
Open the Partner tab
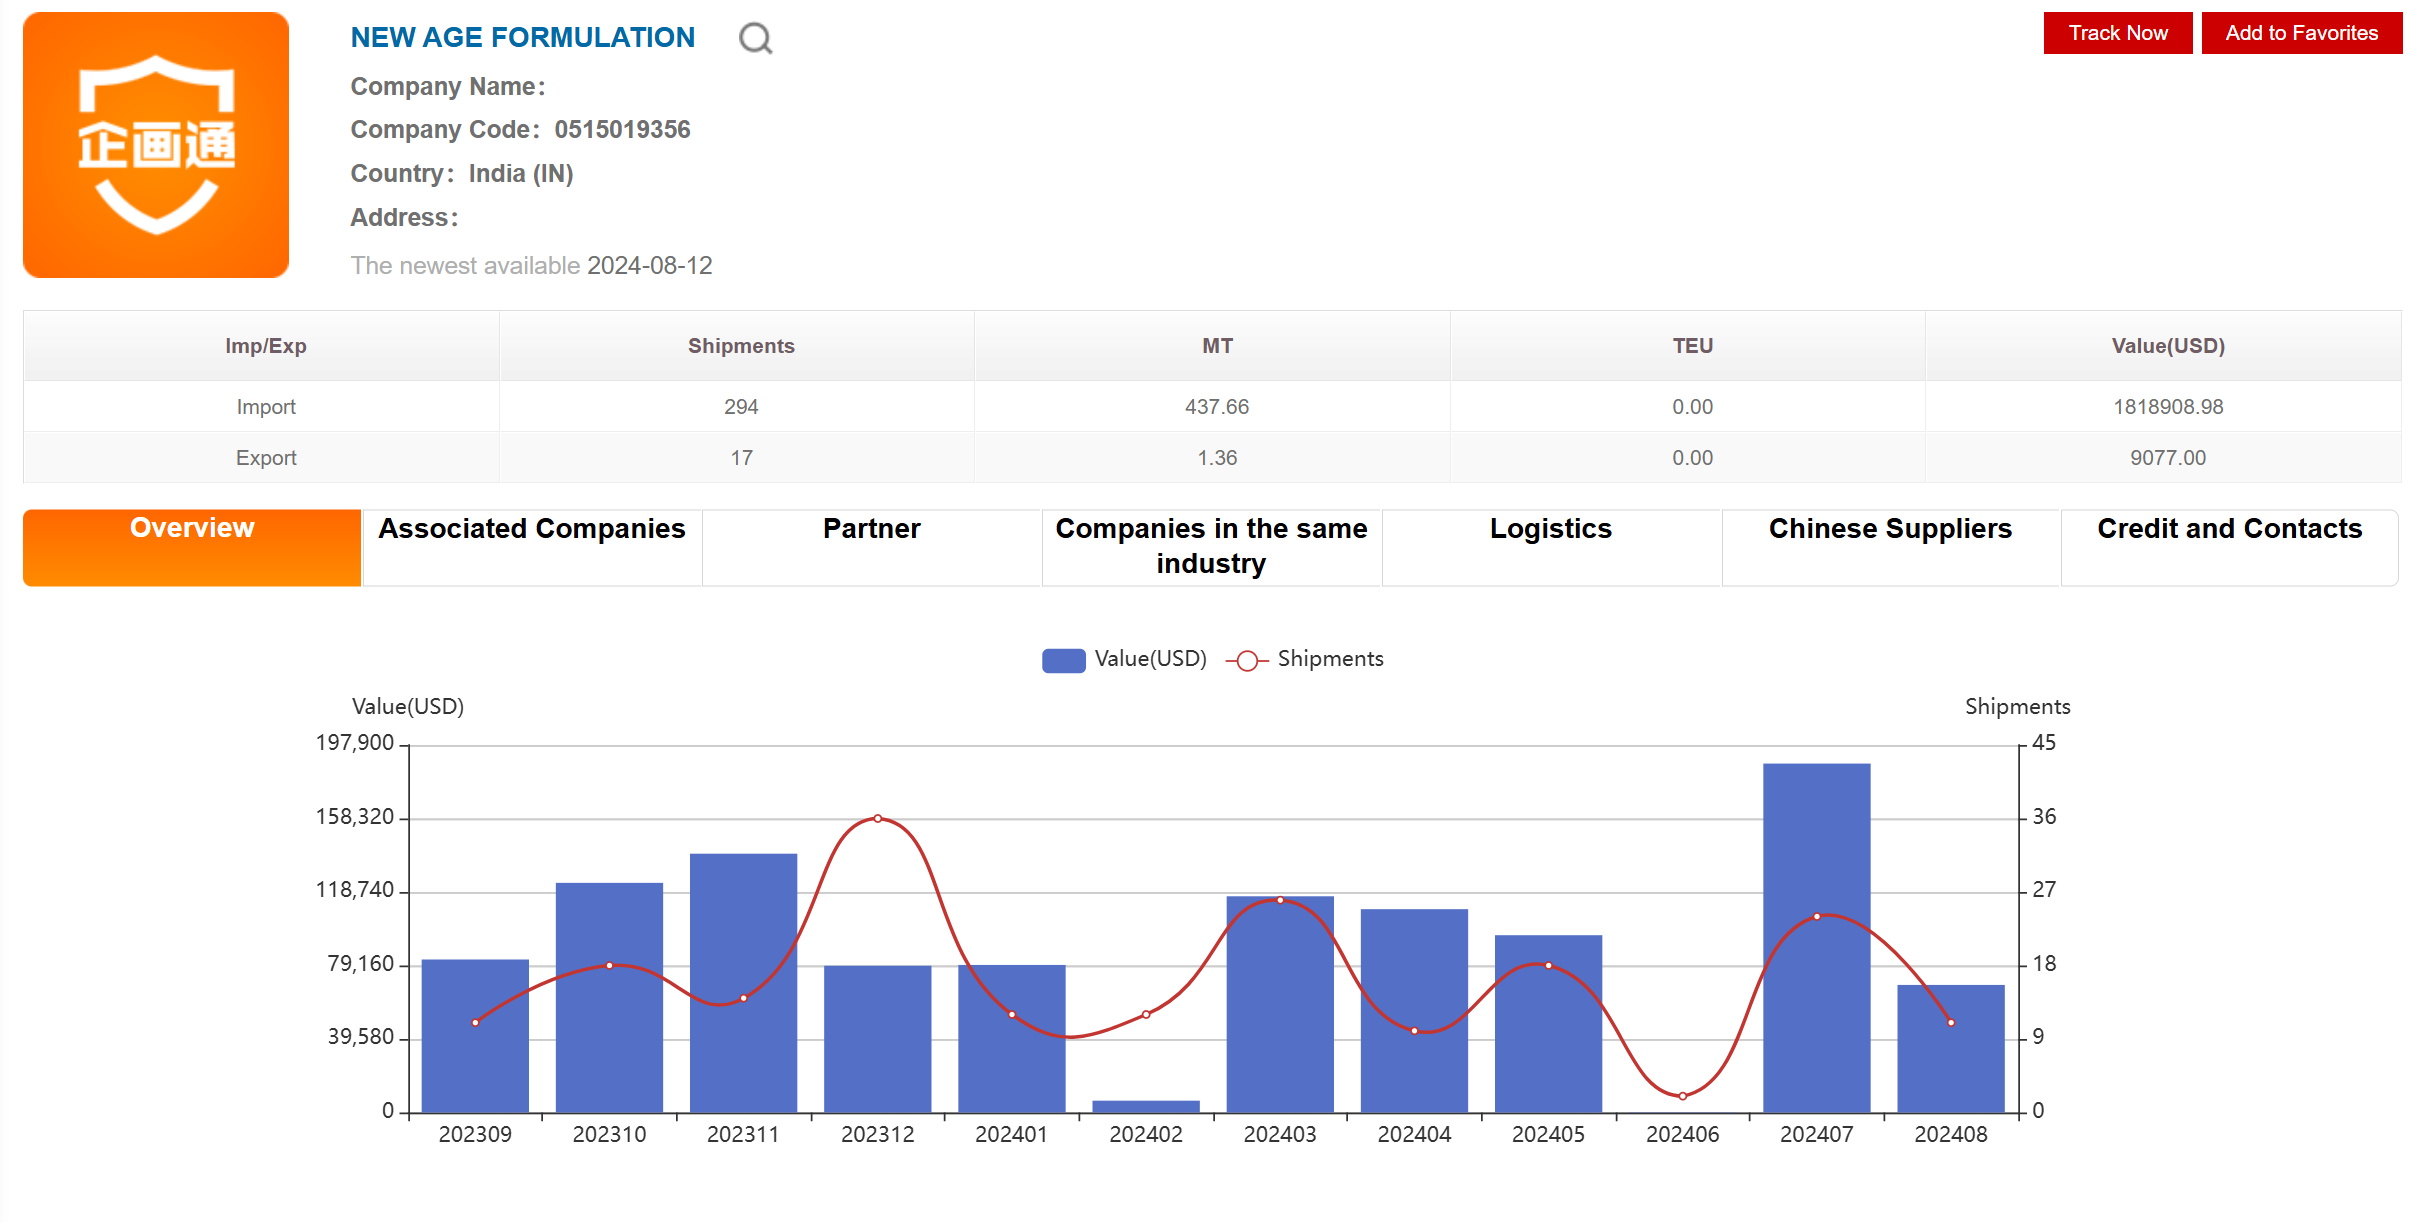[x=872, y=547]
